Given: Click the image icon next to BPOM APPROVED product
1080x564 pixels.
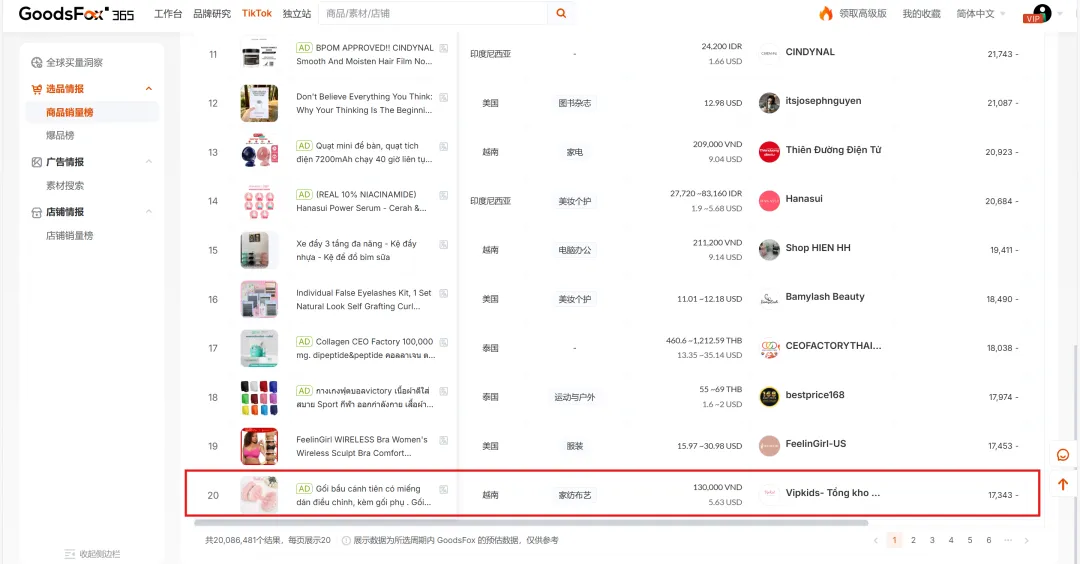Looking at the screenshot, I should tap(444, 48).
